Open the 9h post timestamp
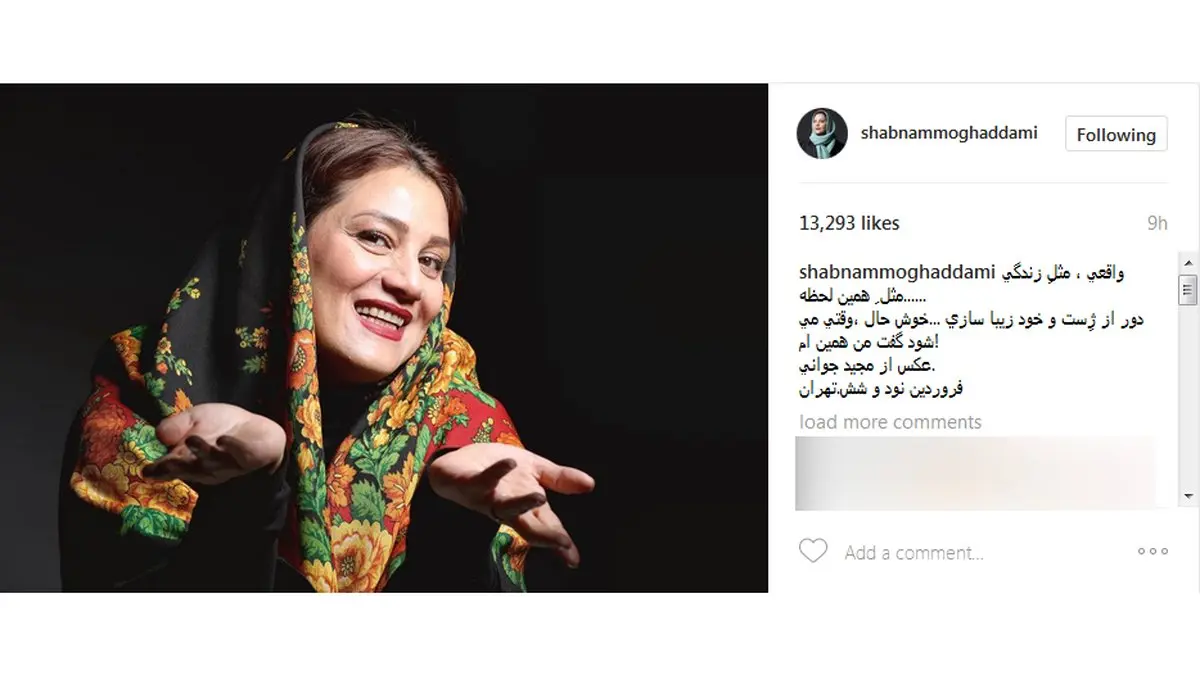The height and width of the screenshot is (675, 1200). (x=1157, y=223)
